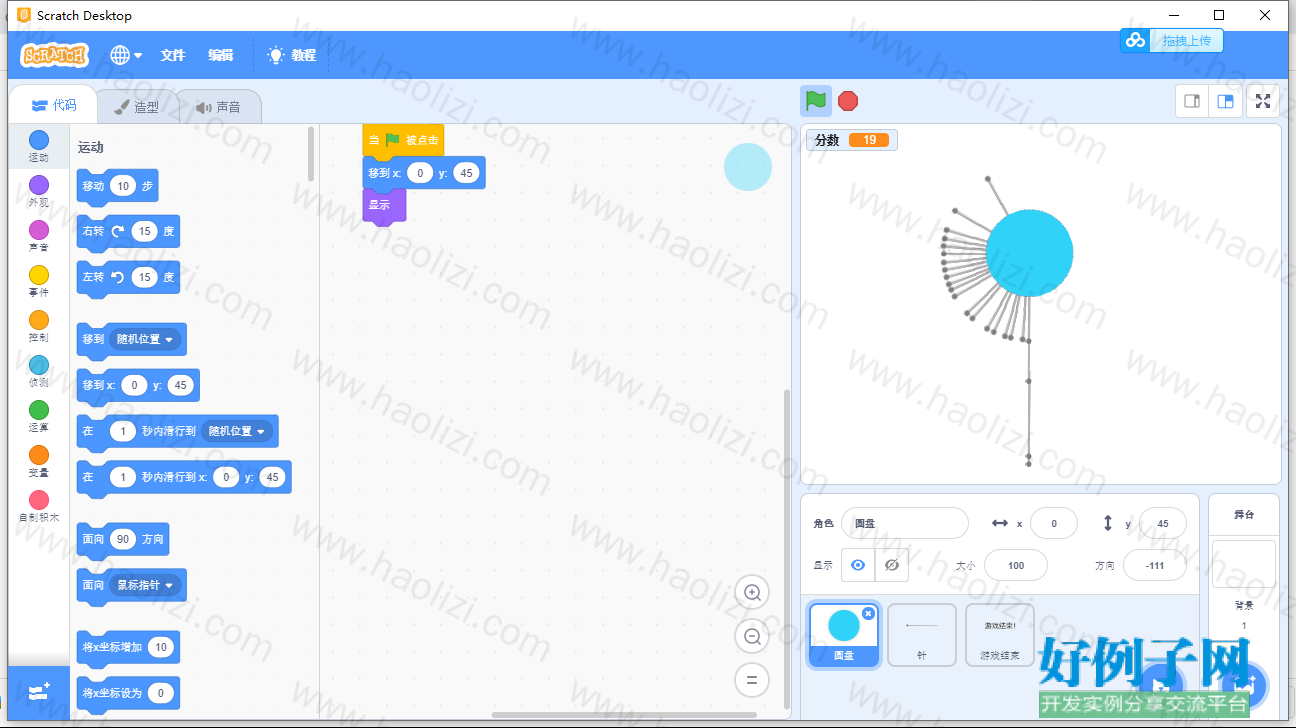This screenshot has width=1296, height=728.
Task: Click the workspace 移到 x y block
Action: click(x=423, y=173)
